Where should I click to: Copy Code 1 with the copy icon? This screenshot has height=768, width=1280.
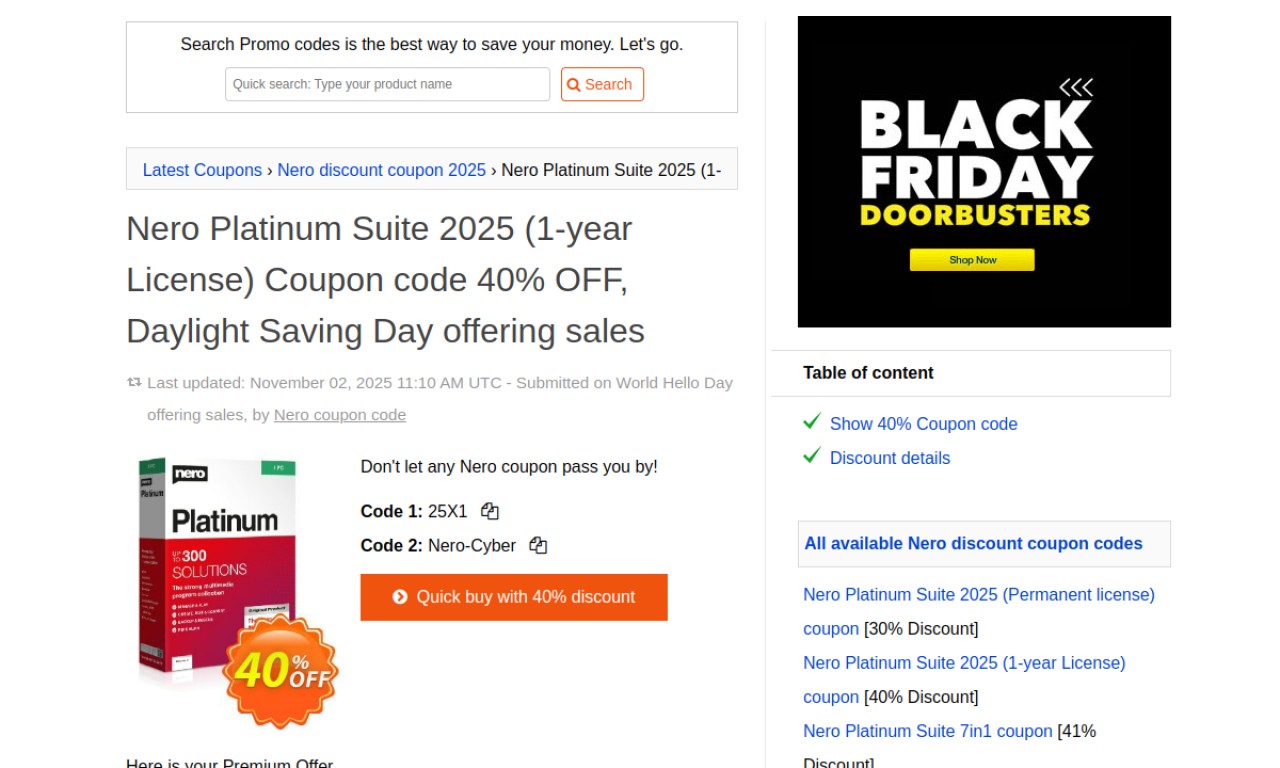coord(490,511)
